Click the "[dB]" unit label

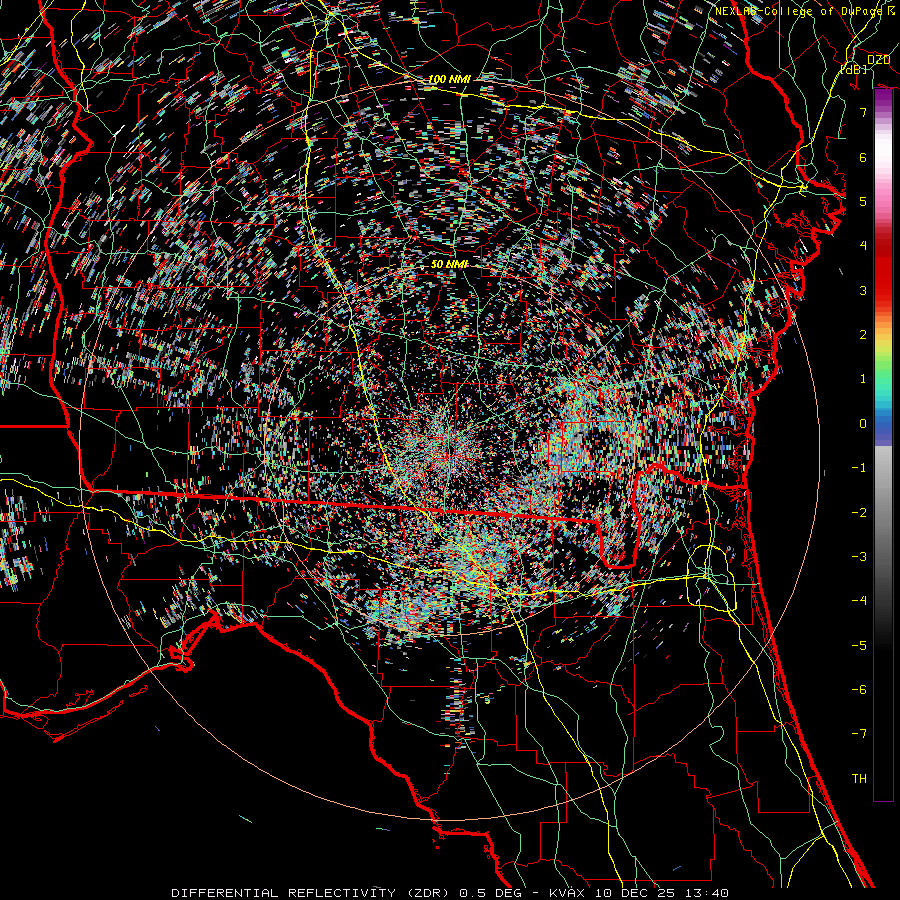pyautogui.click(x=854, y=69)
